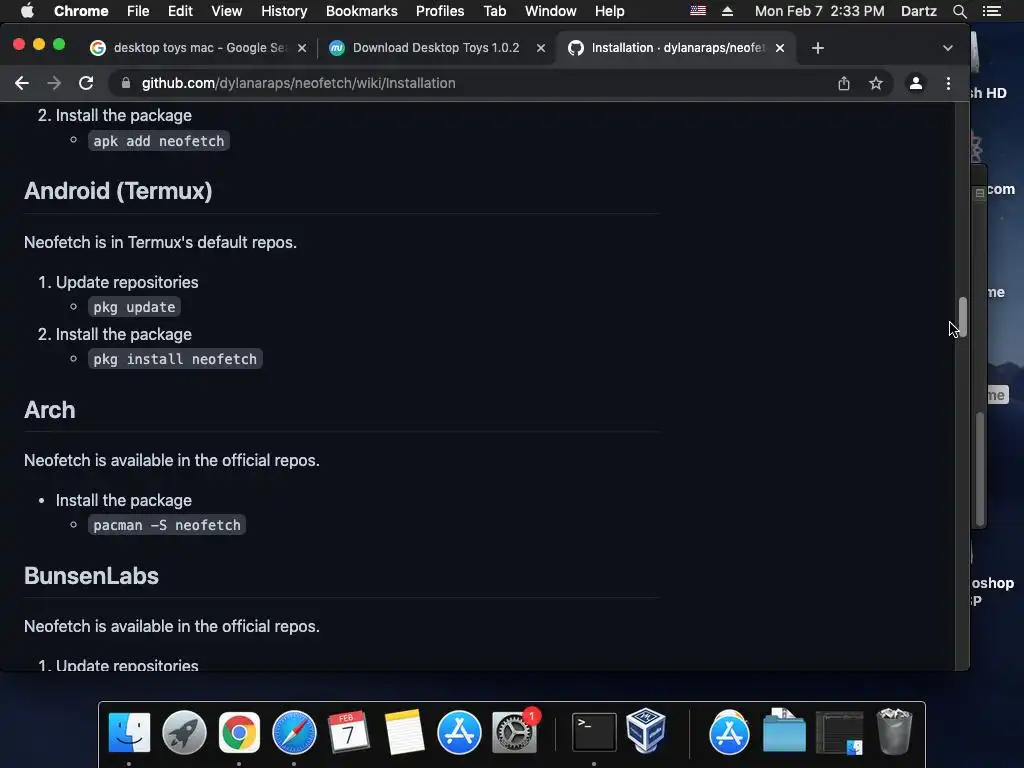Switch to the Download Desktop Toys tab

(x=436, y=48)
